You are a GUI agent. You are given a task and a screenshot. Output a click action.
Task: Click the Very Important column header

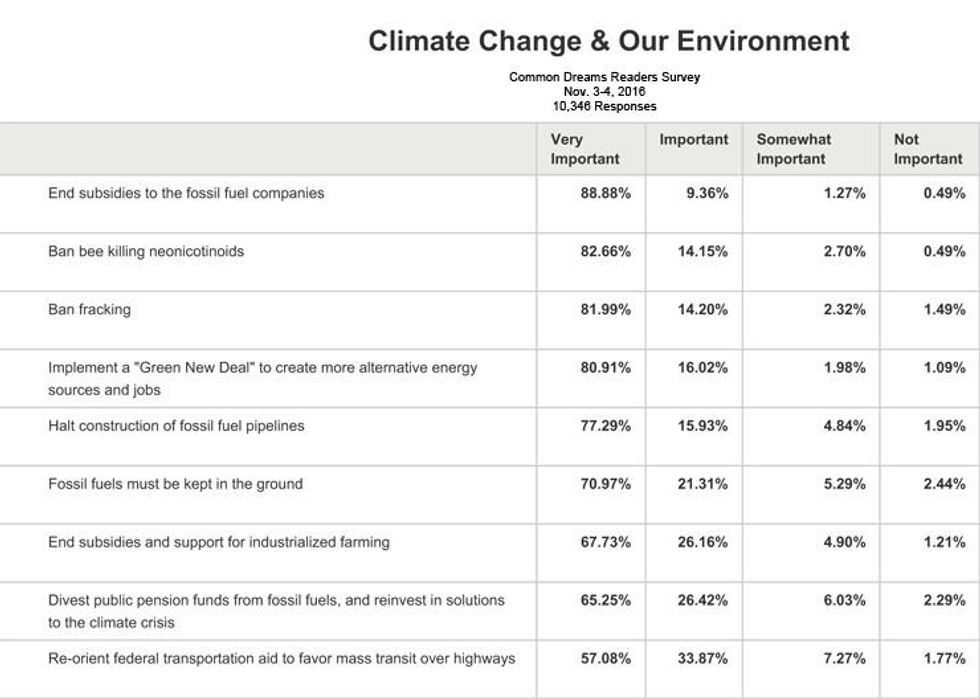[585, 149]
